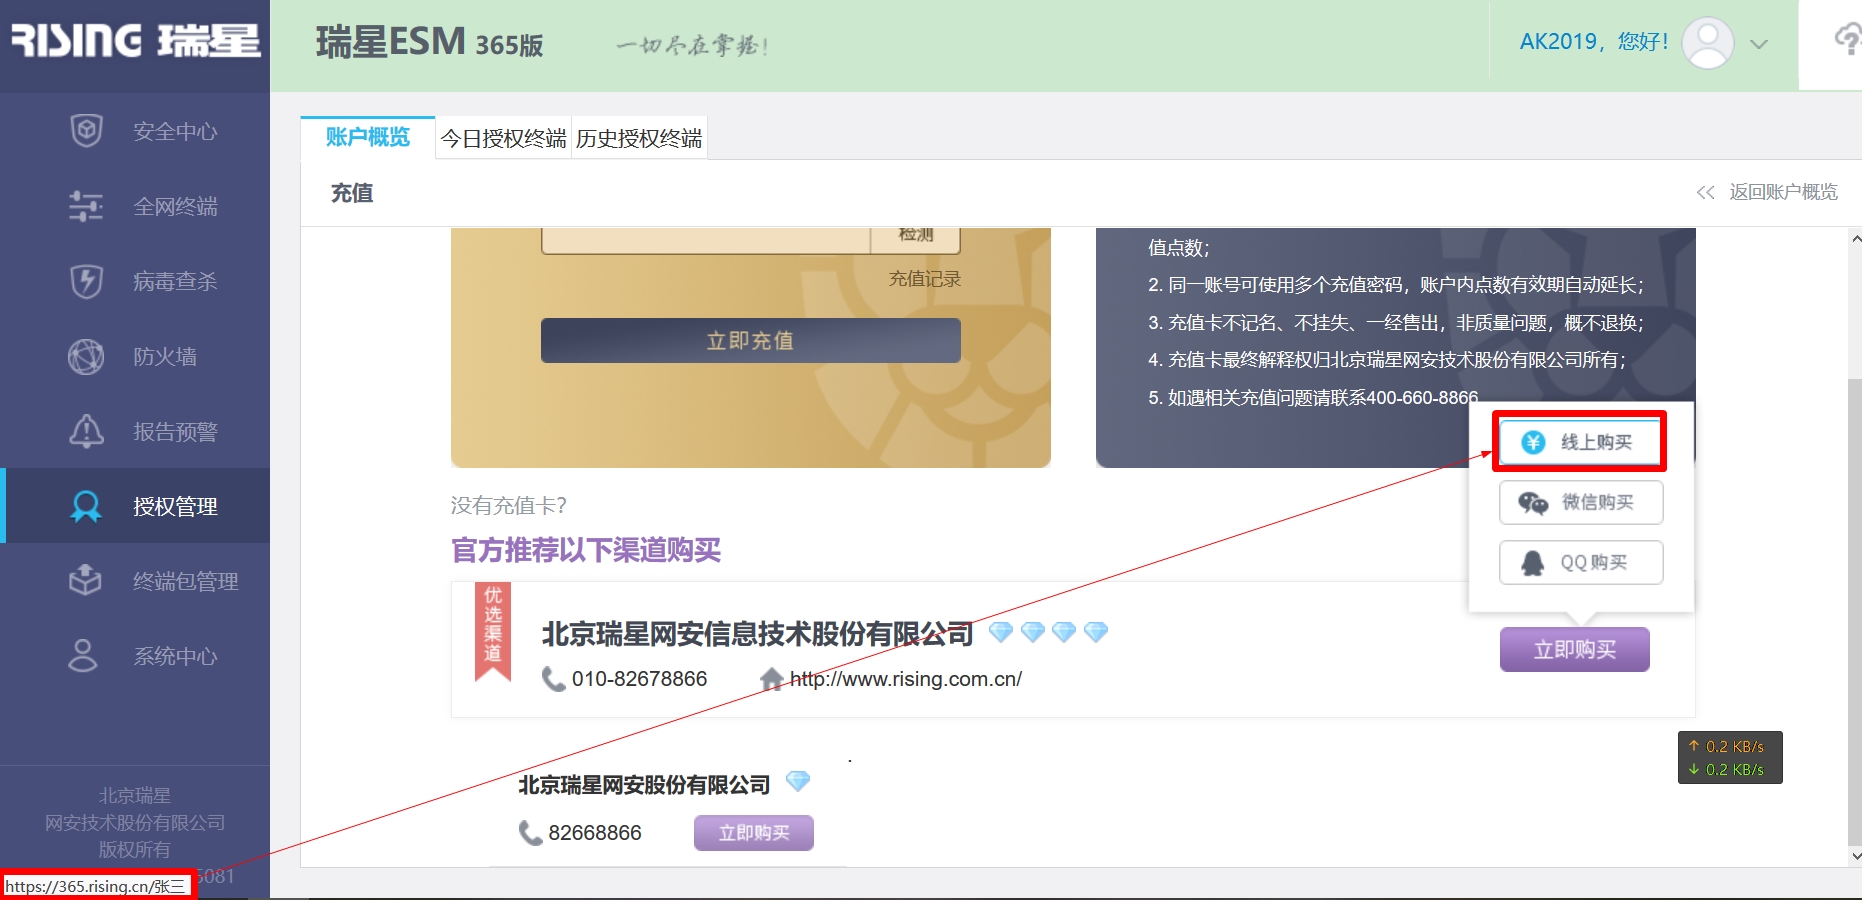Open the 防火墙 globe icon

[x=86, y=356]
